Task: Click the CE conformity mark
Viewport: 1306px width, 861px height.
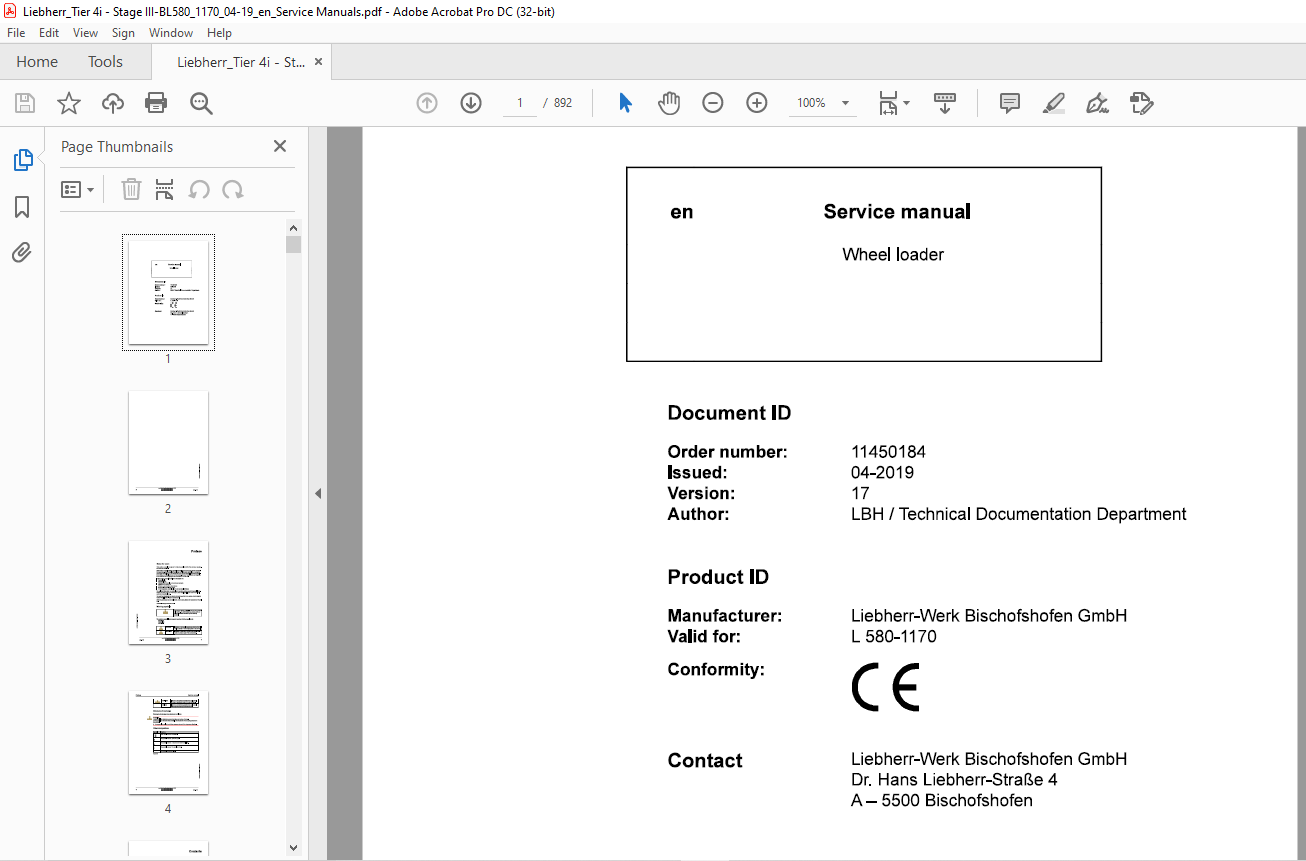Action: click(x=885, y=686)
